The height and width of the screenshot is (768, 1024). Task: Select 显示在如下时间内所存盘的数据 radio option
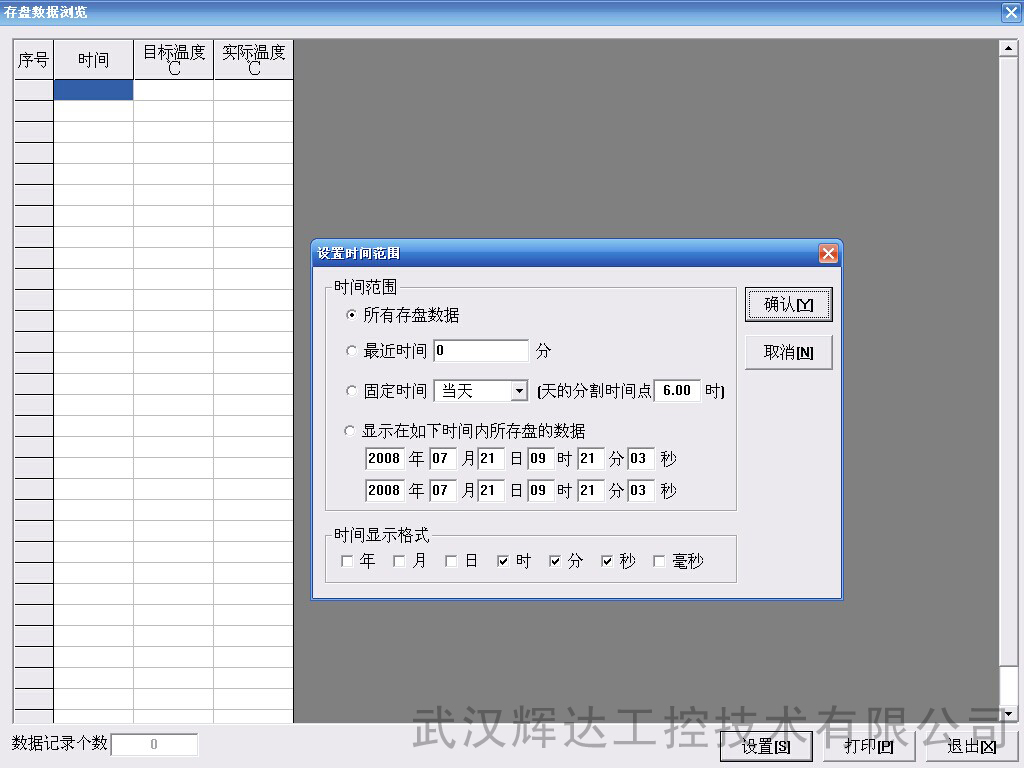click(351, 431)
